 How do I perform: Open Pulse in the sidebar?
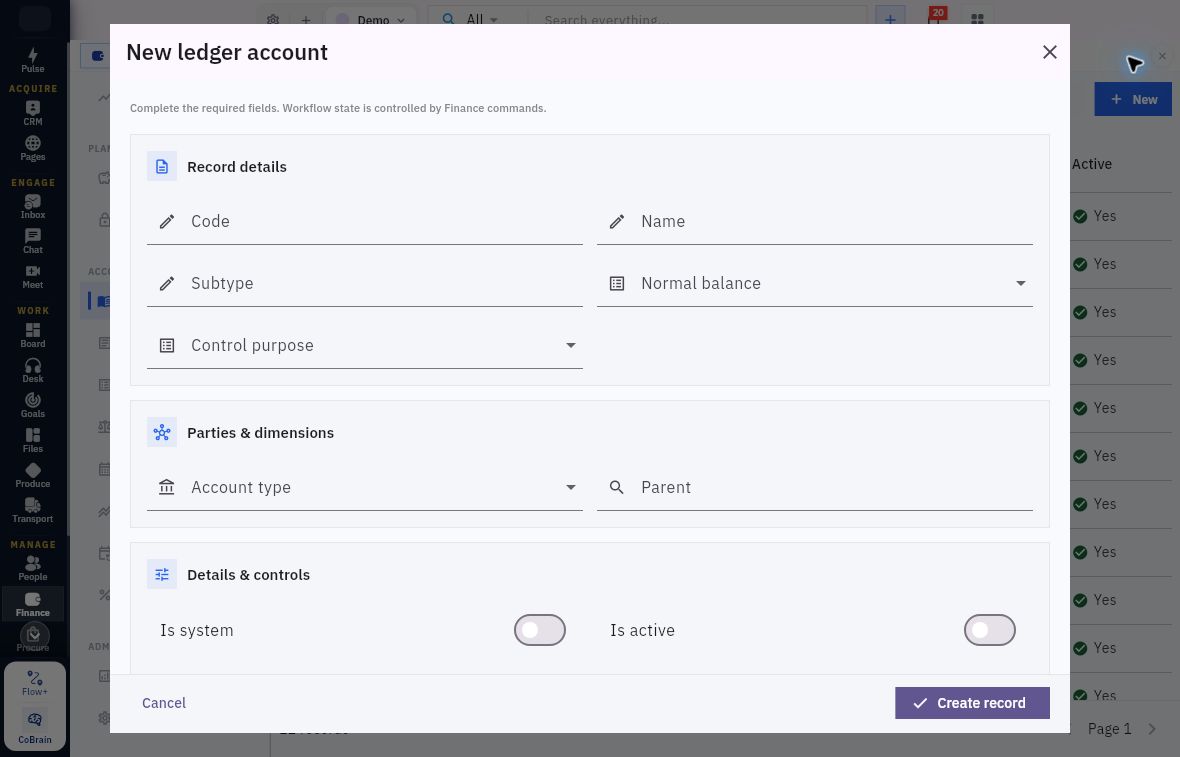tap(32, 60)
